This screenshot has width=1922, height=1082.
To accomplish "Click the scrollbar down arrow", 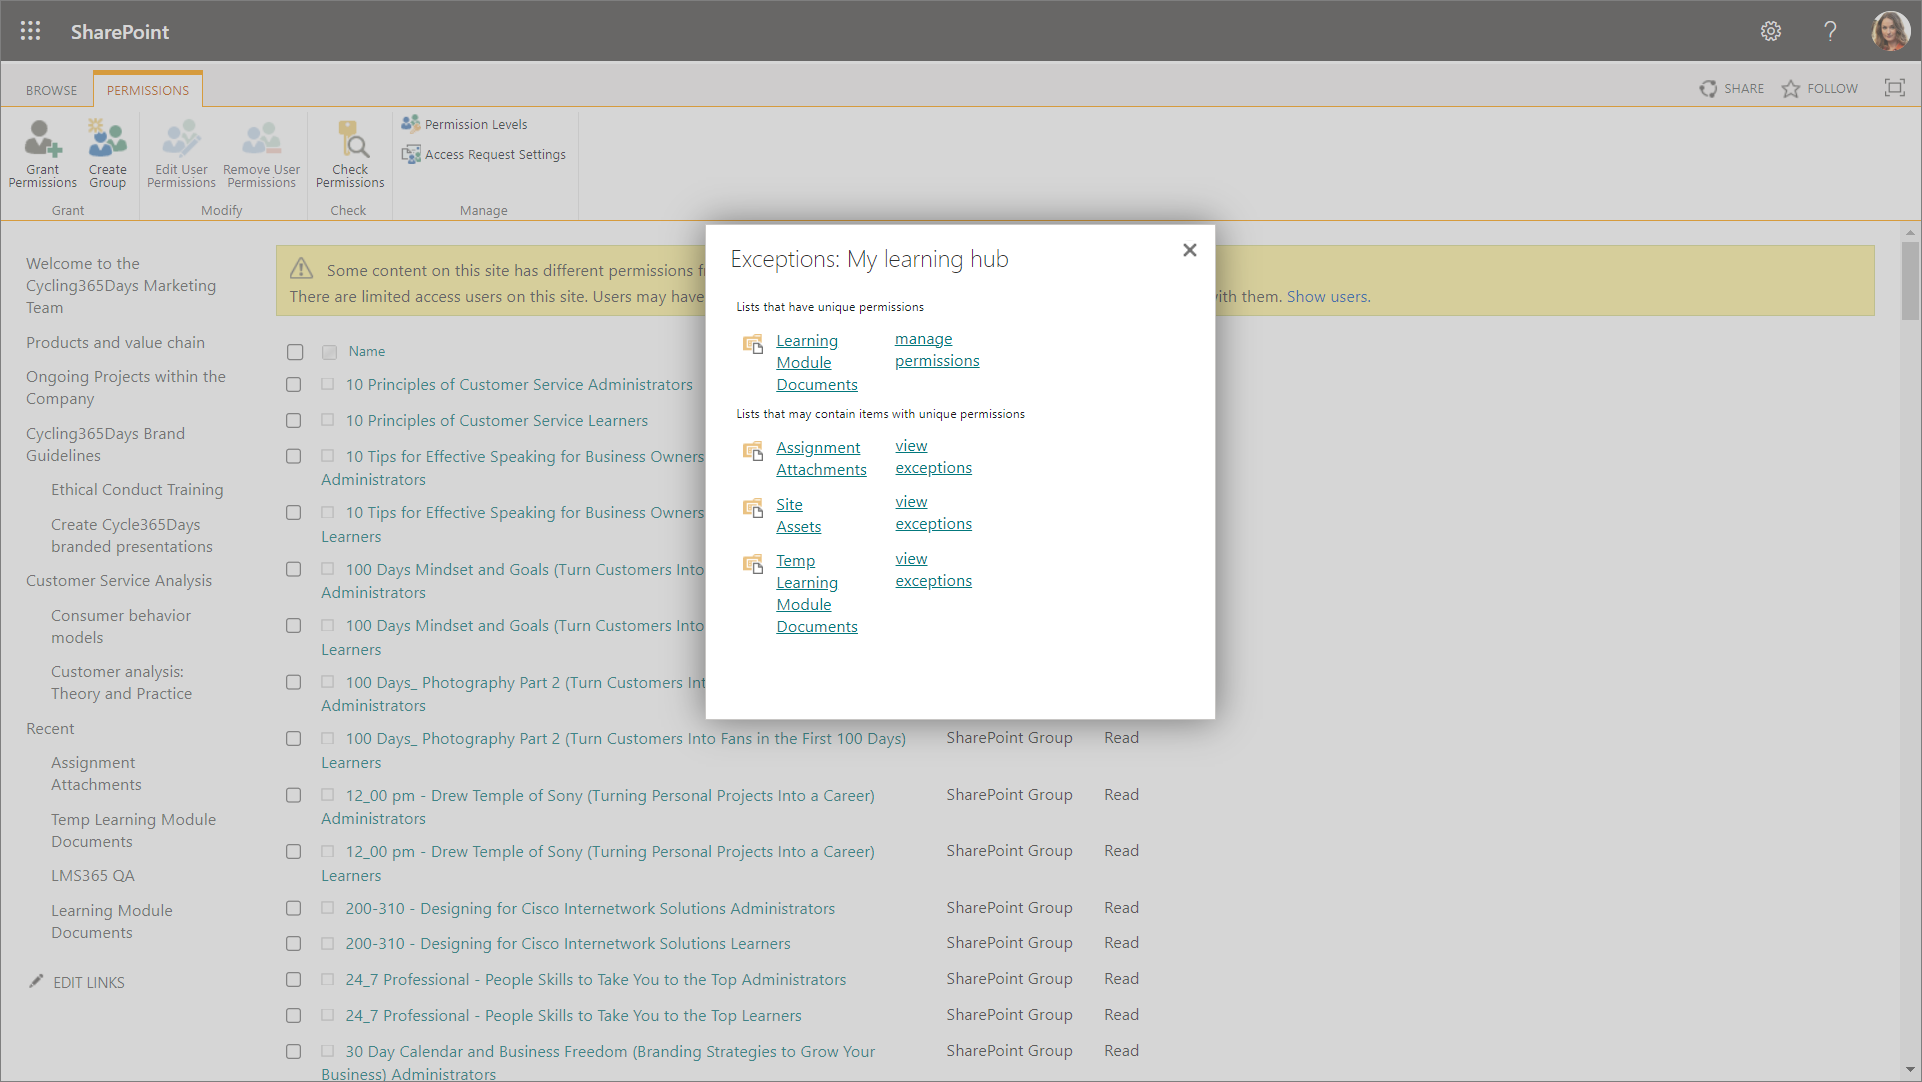I will click(x=1910, y=1070).
